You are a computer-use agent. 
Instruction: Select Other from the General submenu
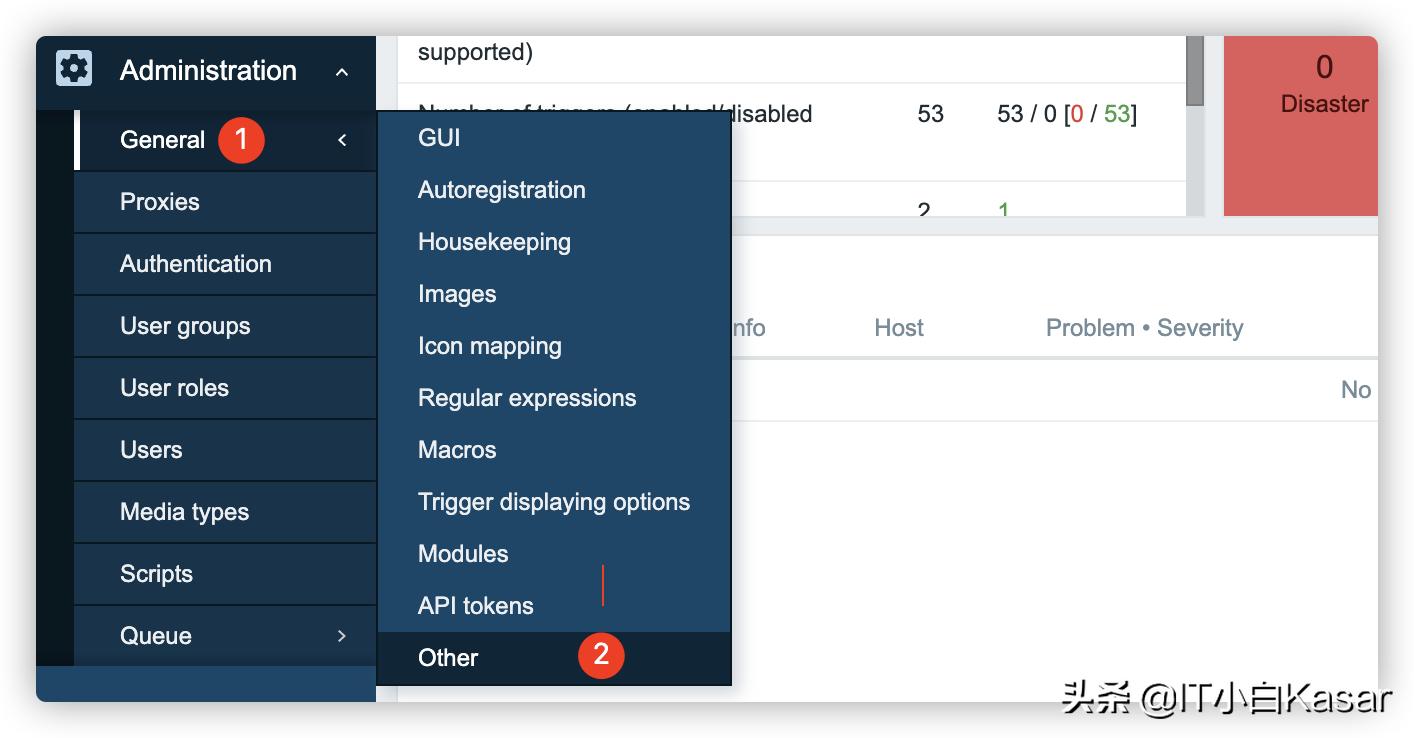(x=448, y=657)
